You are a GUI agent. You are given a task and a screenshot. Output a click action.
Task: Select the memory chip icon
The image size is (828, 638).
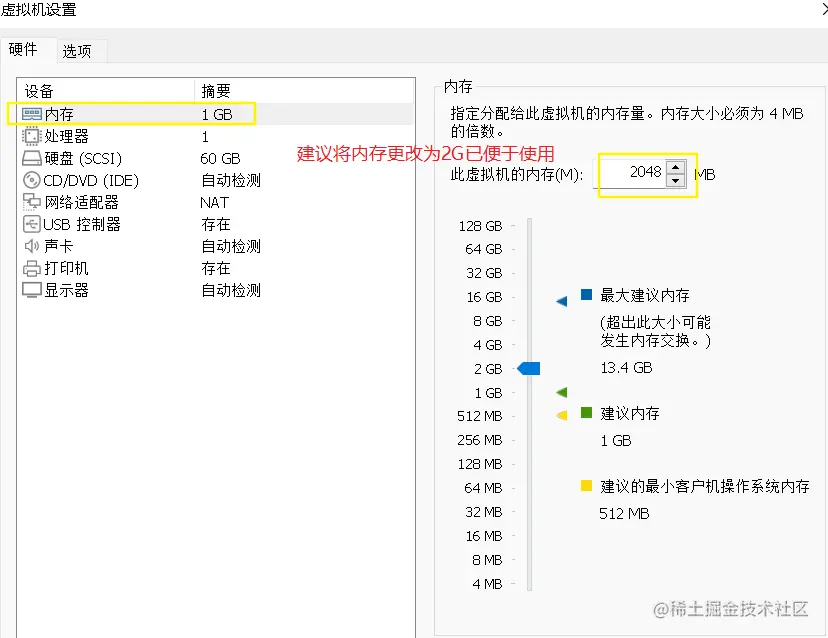[32, 114]
